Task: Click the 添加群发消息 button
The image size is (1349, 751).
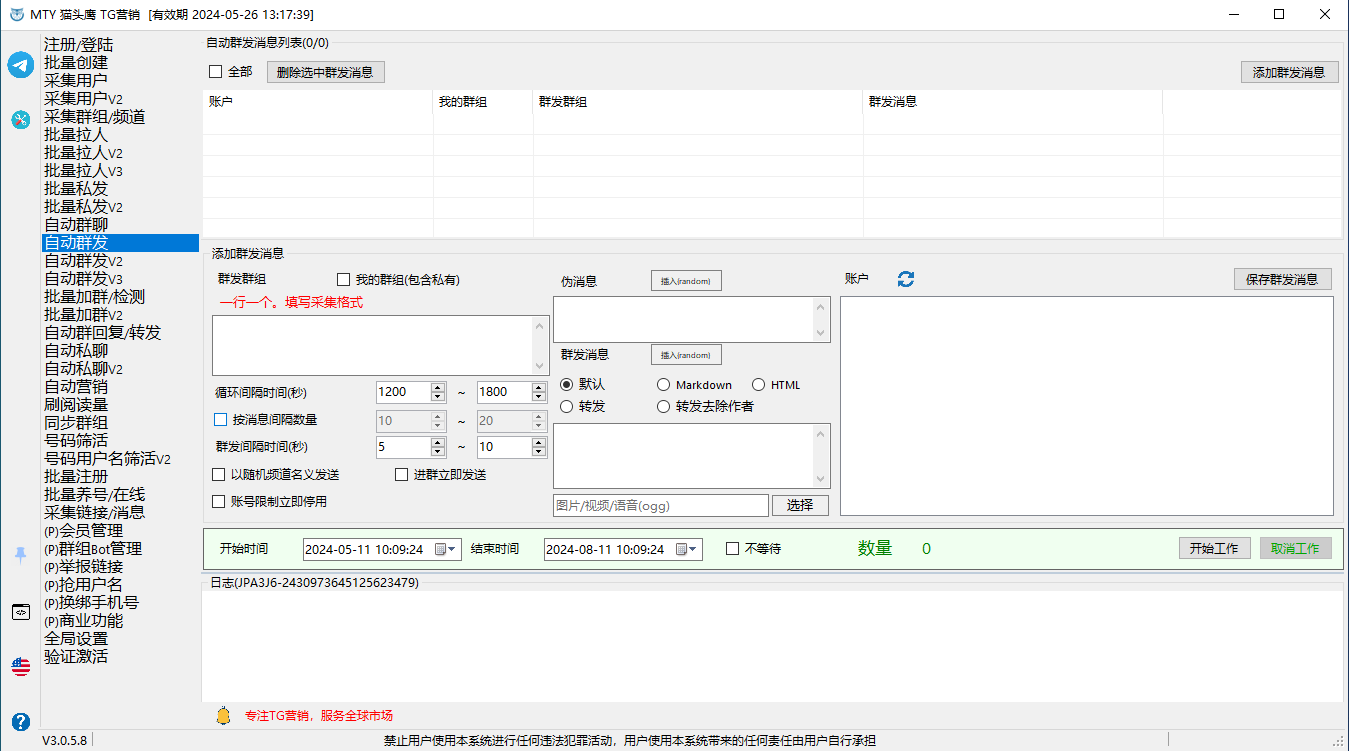Action: click(1289, 72)
